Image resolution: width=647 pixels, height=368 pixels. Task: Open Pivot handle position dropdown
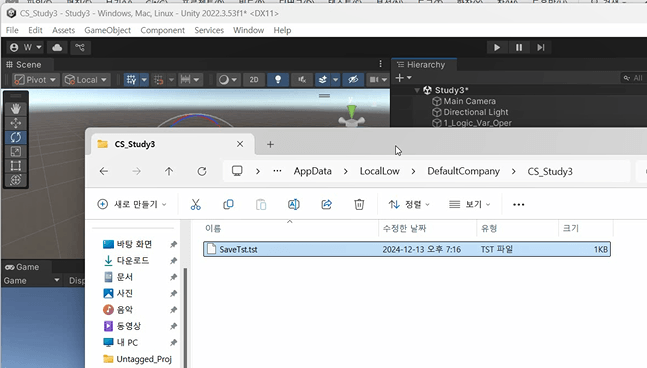click(35, 80)
